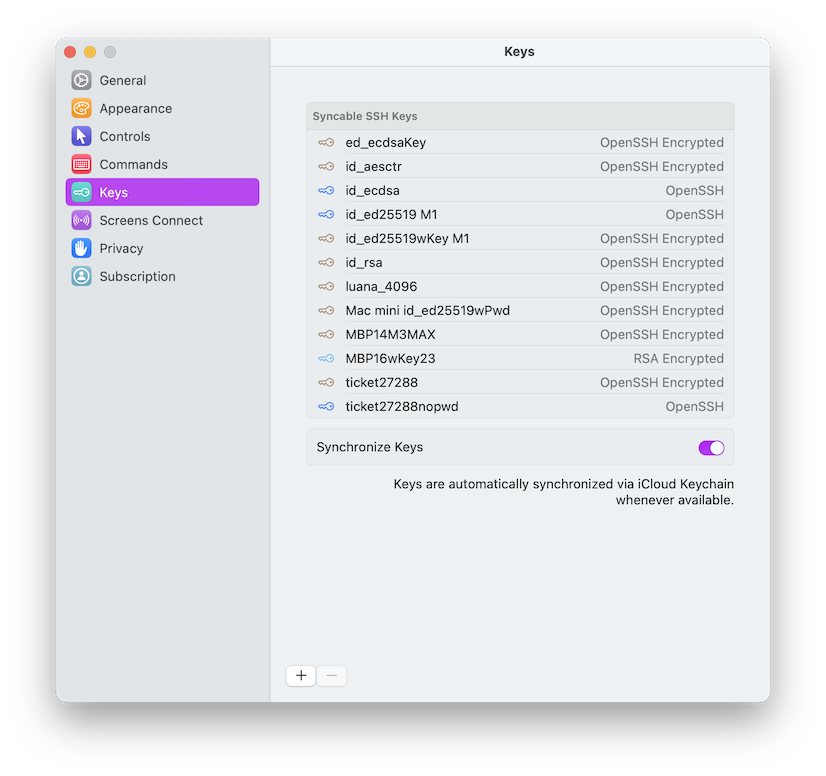The width and height of the screenshot is (826, 776).
Task: Select the id_ed25519wKey M1 key name
Action: click(407, 239)
